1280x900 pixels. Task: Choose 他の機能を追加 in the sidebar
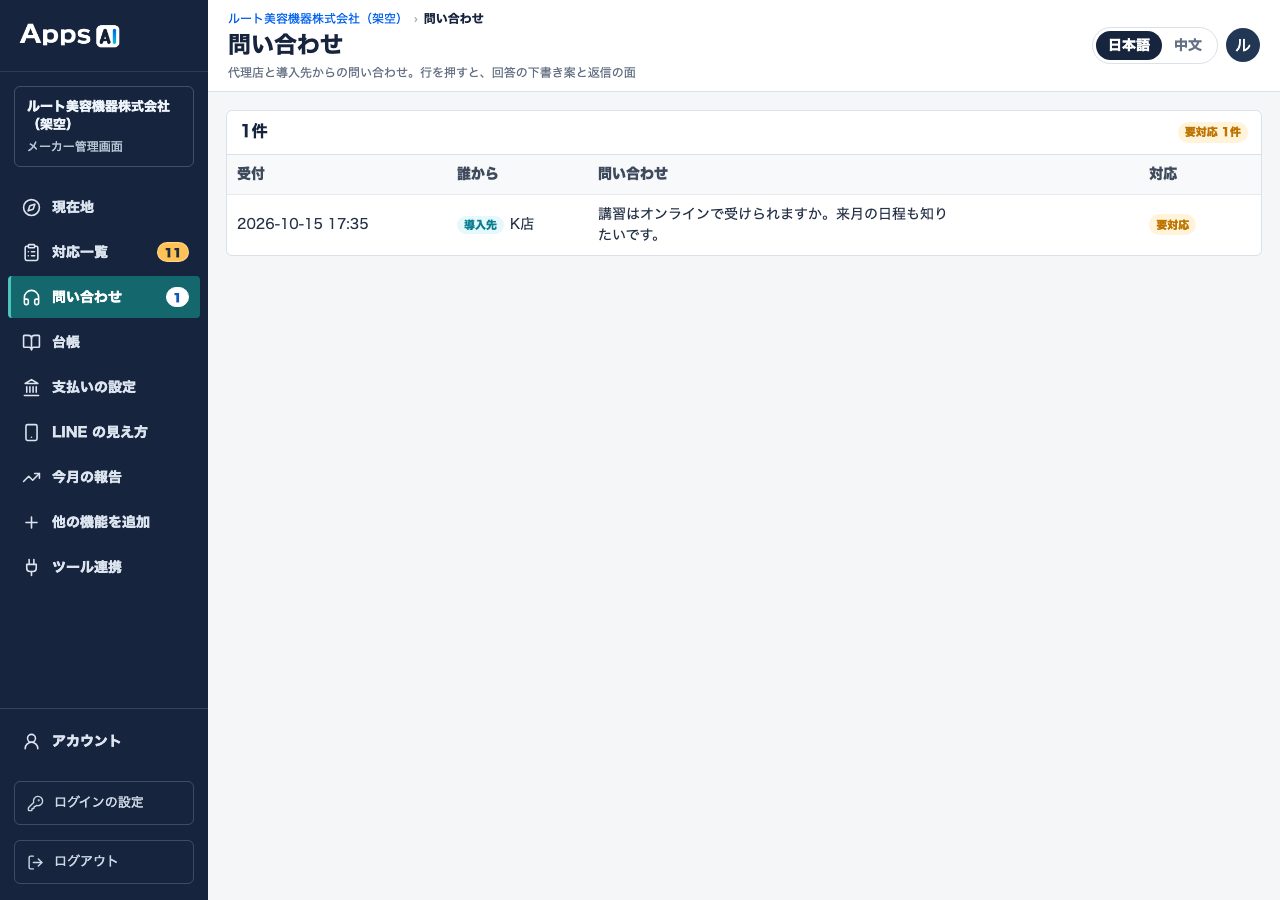104,522
